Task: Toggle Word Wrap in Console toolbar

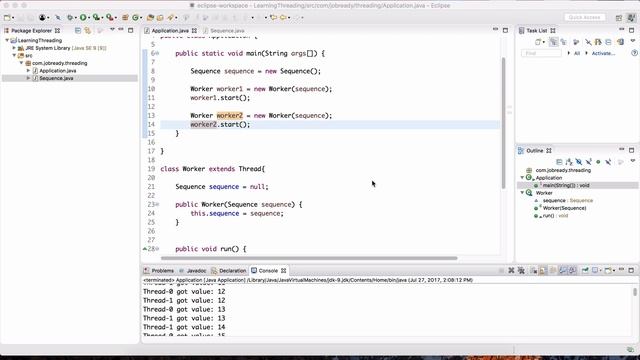Action: [x=553, y=271]
